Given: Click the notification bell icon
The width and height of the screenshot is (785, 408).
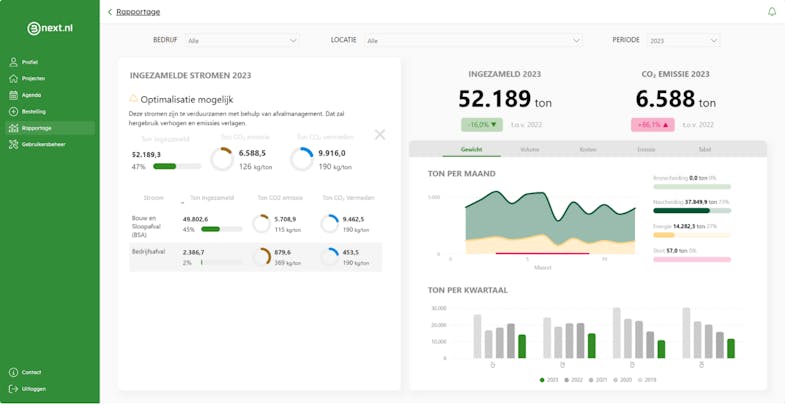Looking at the screenshot, I should coord(772,12).
